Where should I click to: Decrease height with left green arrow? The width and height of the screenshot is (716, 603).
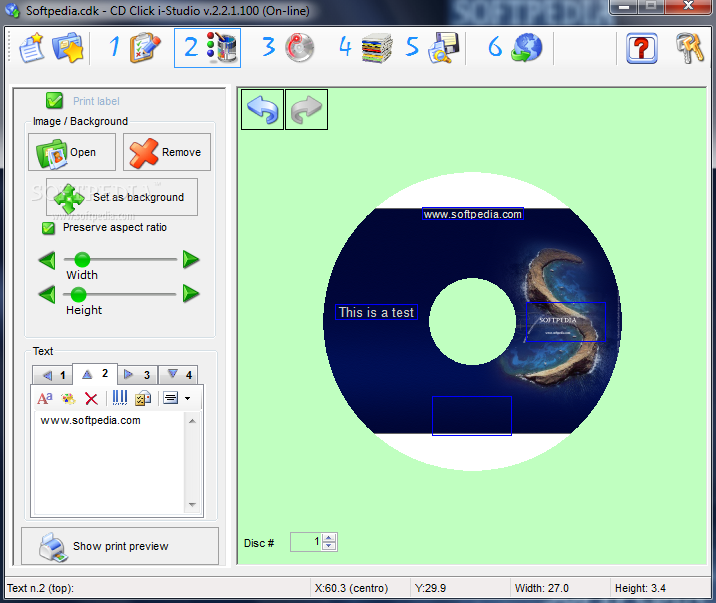coord(47,294)
